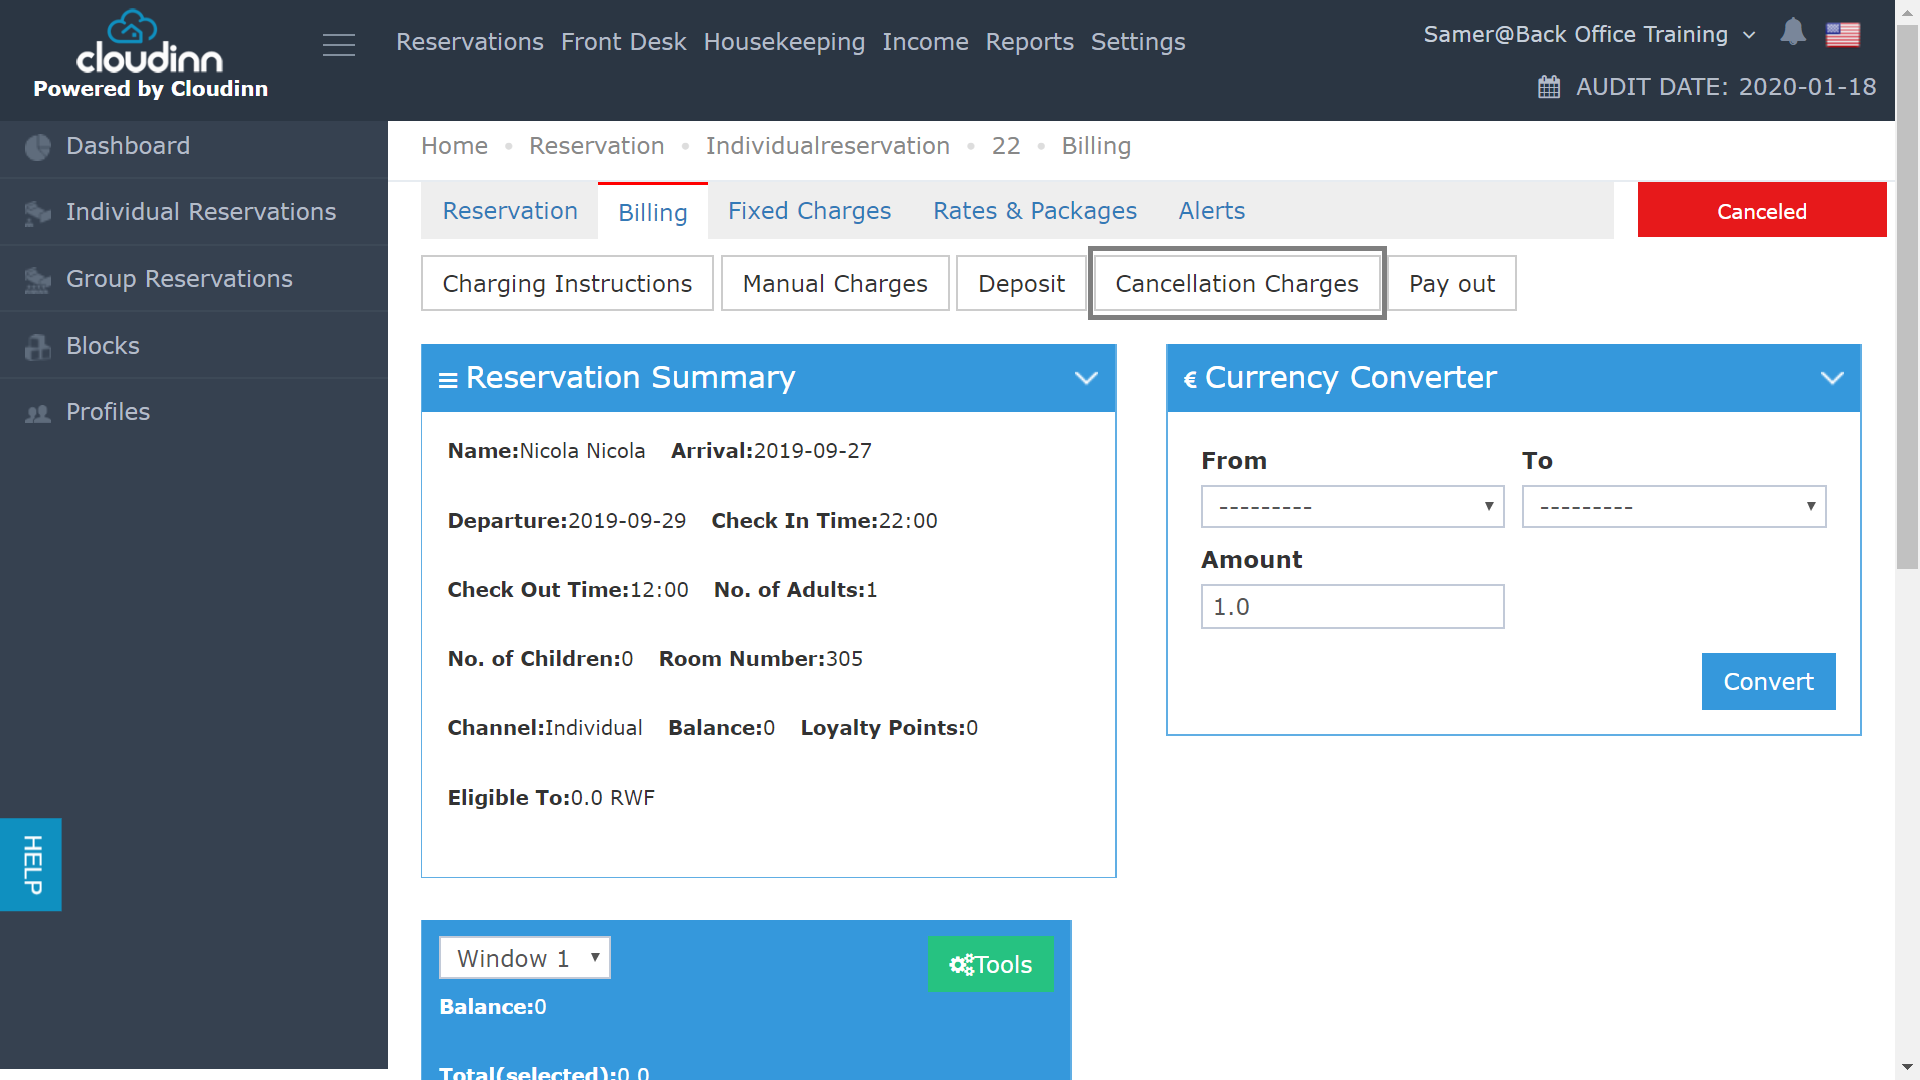Click the Pay out button

[x=1452, y=284]
